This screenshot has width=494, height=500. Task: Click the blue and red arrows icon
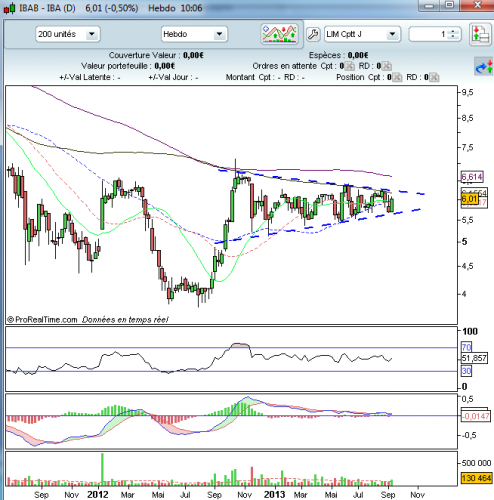click(484, 66)
